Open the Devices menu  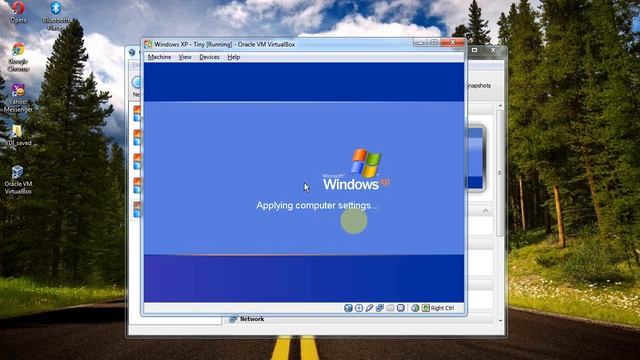(209, 57)
